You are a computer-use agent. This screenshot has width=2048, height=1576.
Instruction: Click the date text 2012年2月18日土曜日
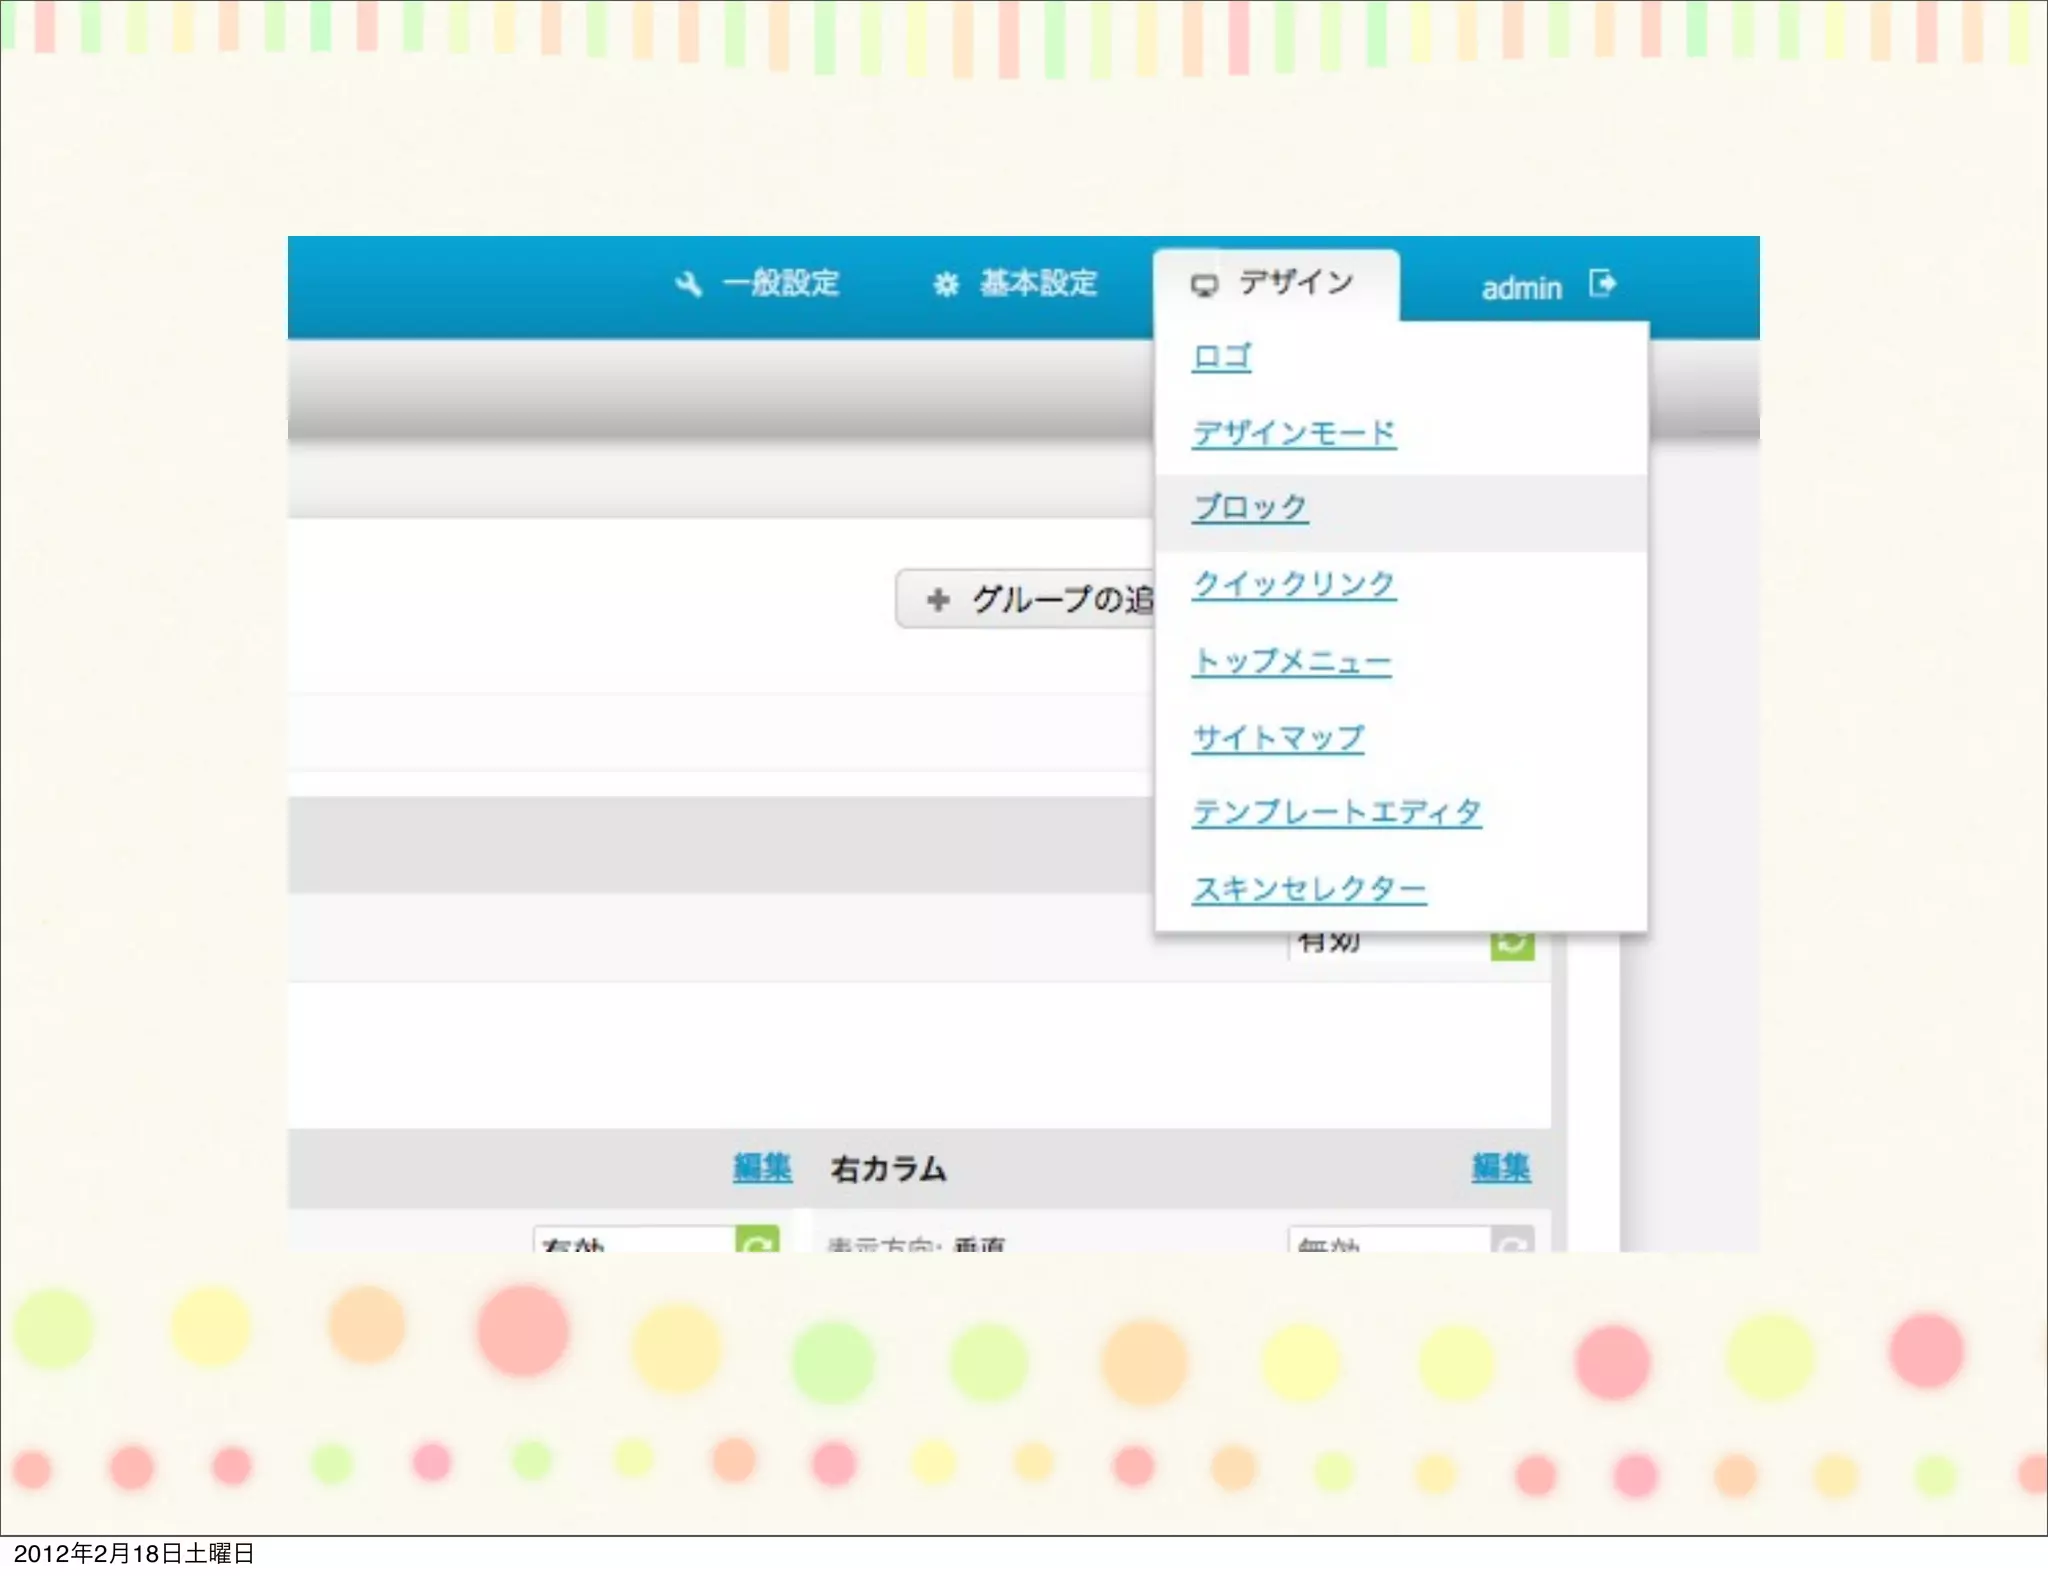(134, 1553)
